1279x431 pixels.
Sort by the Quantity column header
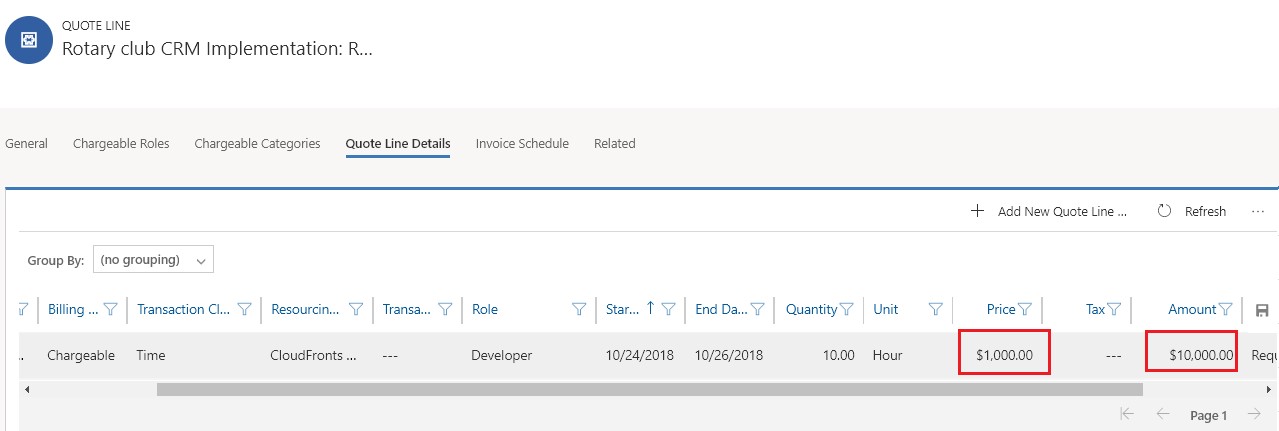811,310
